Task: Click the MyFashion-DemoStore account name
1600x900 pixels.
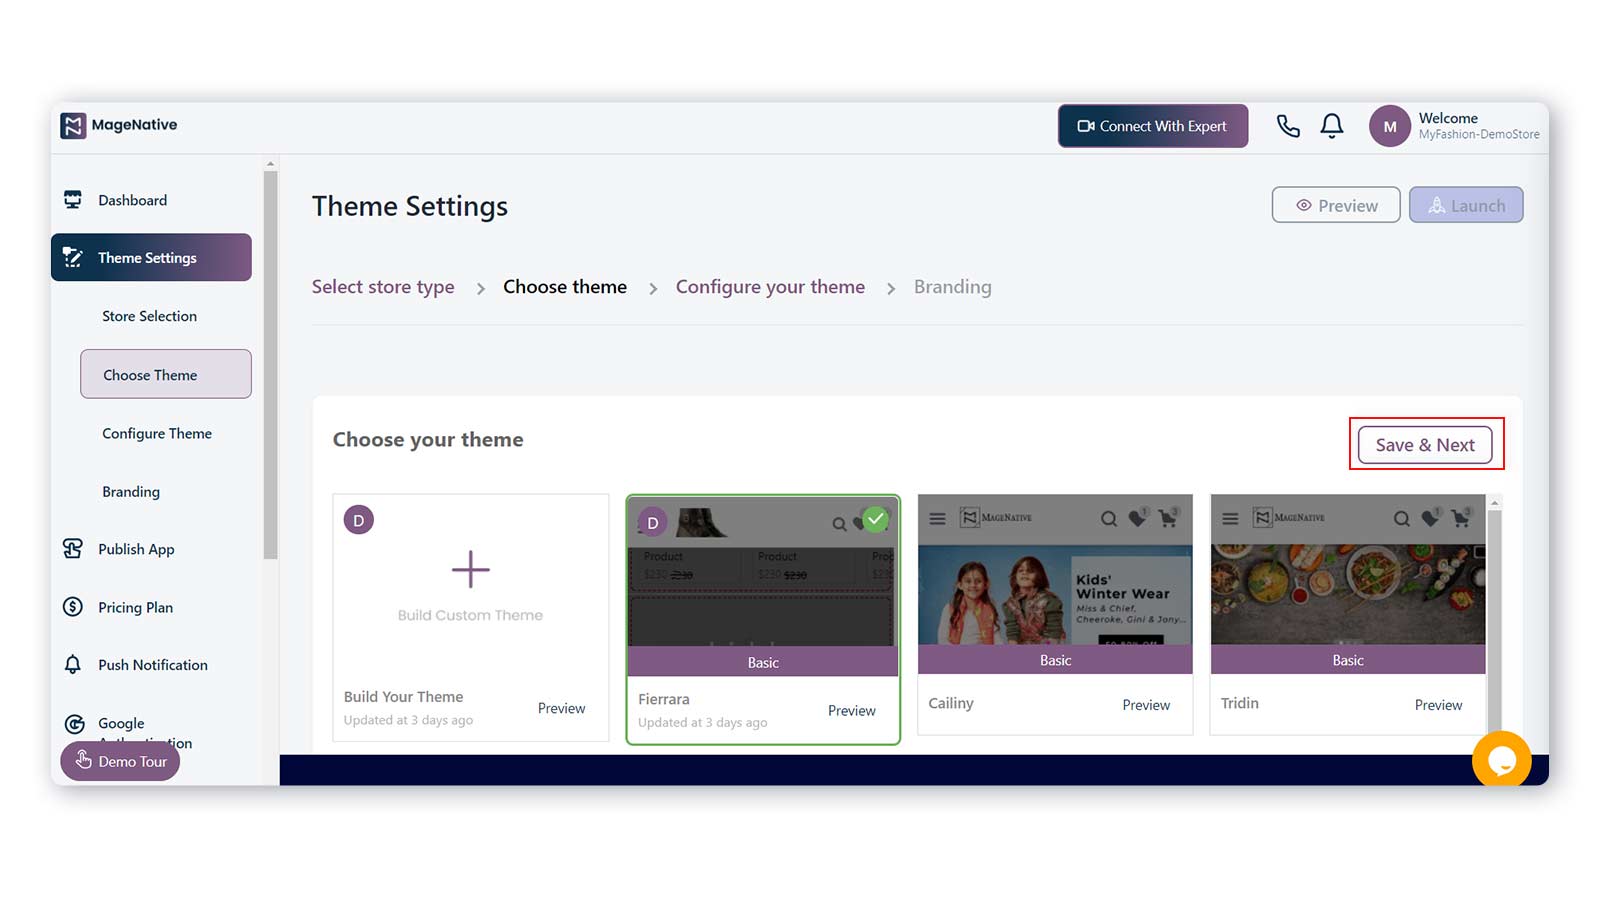Action: point(1479,135)
